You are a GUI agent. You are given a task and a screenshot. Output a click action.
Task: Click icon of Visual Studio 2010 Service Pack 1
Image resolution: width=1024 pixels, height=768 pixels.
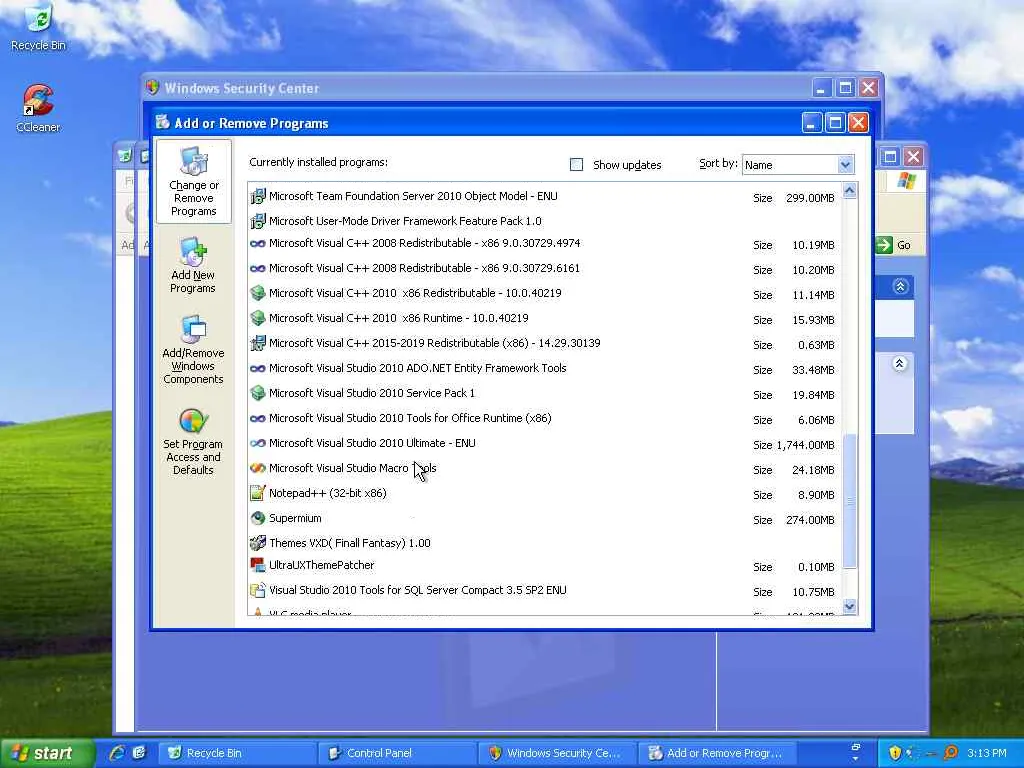[x=258, y=393]
